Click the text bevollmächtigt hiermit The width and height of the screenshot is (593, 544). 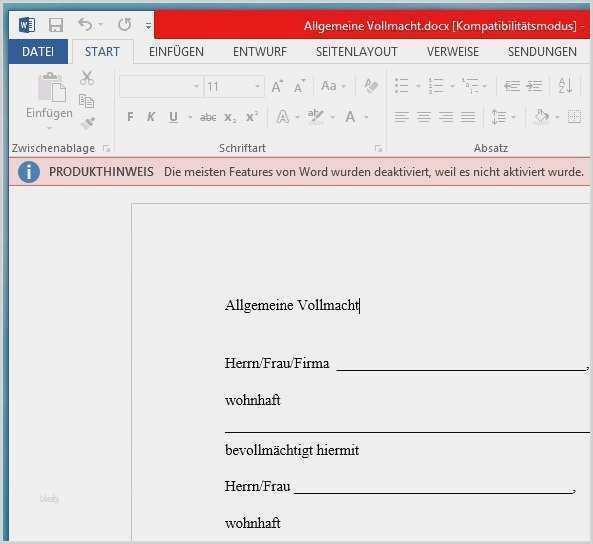tap(292, 451)
